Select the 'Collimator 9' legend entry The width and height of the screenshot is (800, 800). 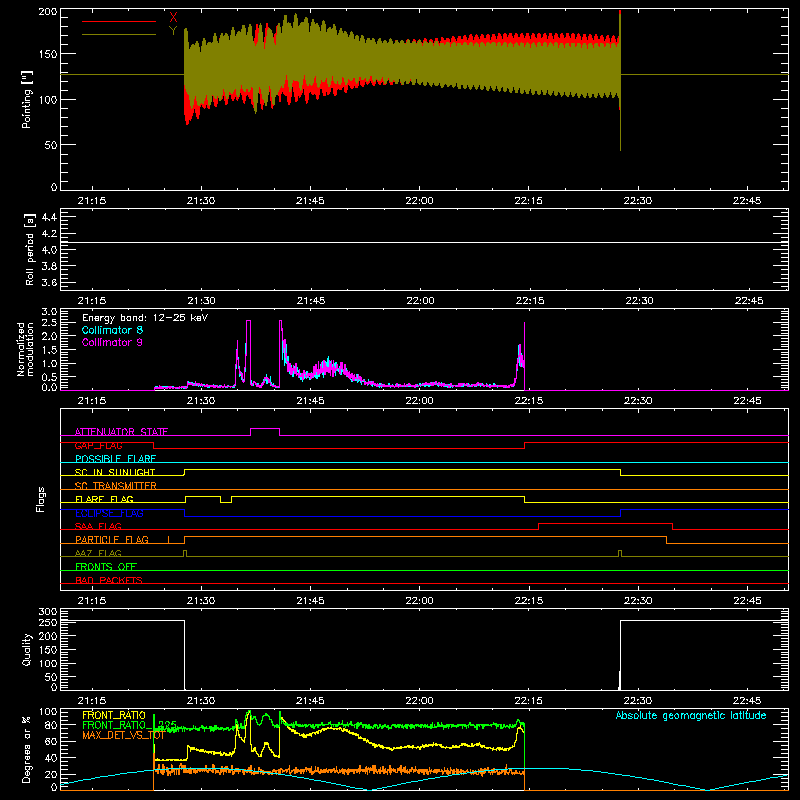(x=112, y=342)
